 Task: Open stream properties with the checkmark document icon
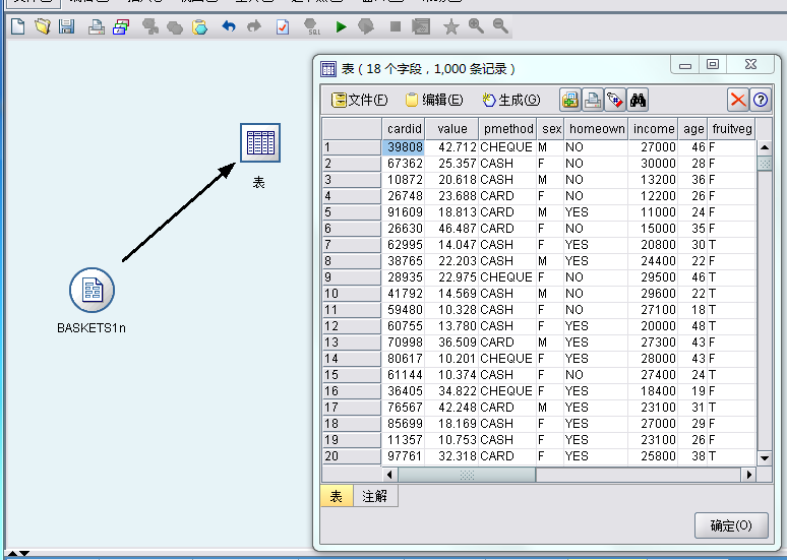[x=283, y=27]
